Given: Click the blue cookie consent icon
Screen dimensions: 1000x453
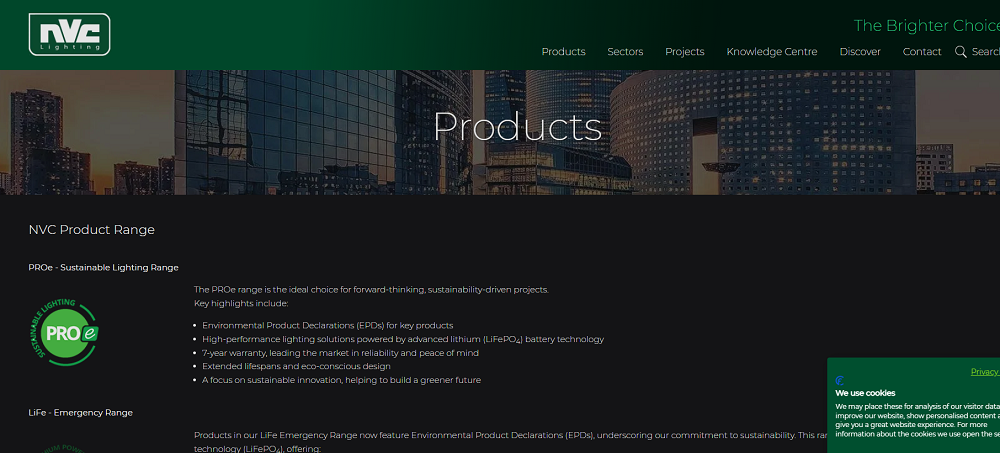Looking at the screenshot, I should [840, 381].
